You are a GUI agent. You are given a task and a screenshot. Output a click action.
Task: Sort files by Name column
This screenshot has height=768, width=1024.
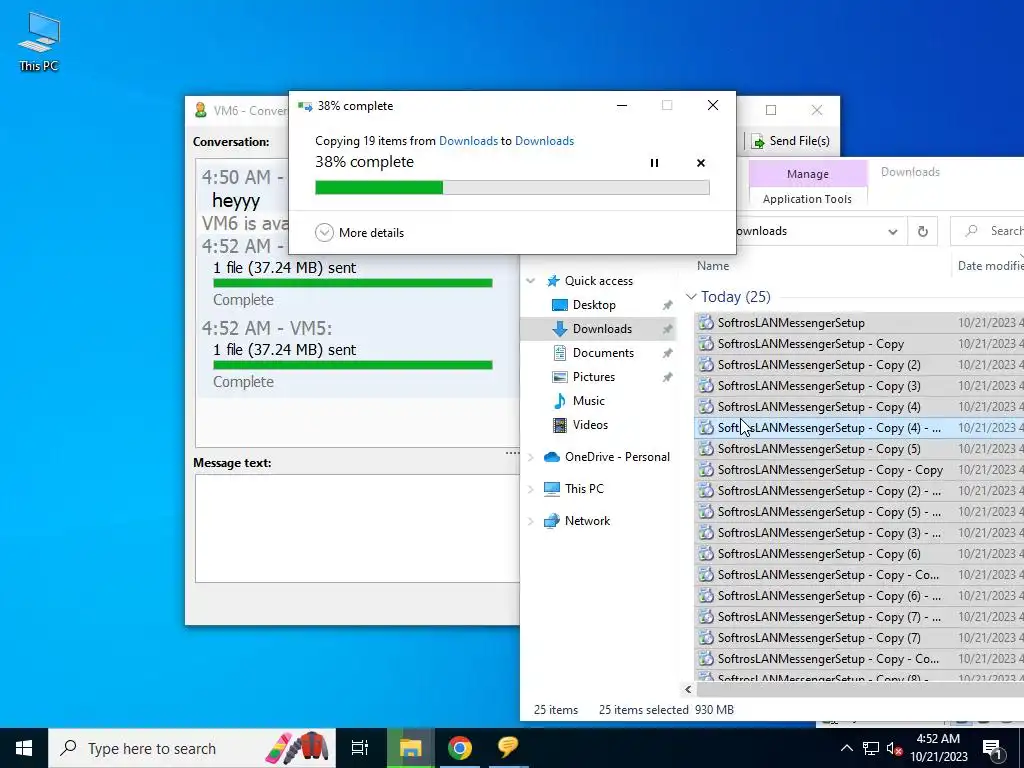pos(713,266)
